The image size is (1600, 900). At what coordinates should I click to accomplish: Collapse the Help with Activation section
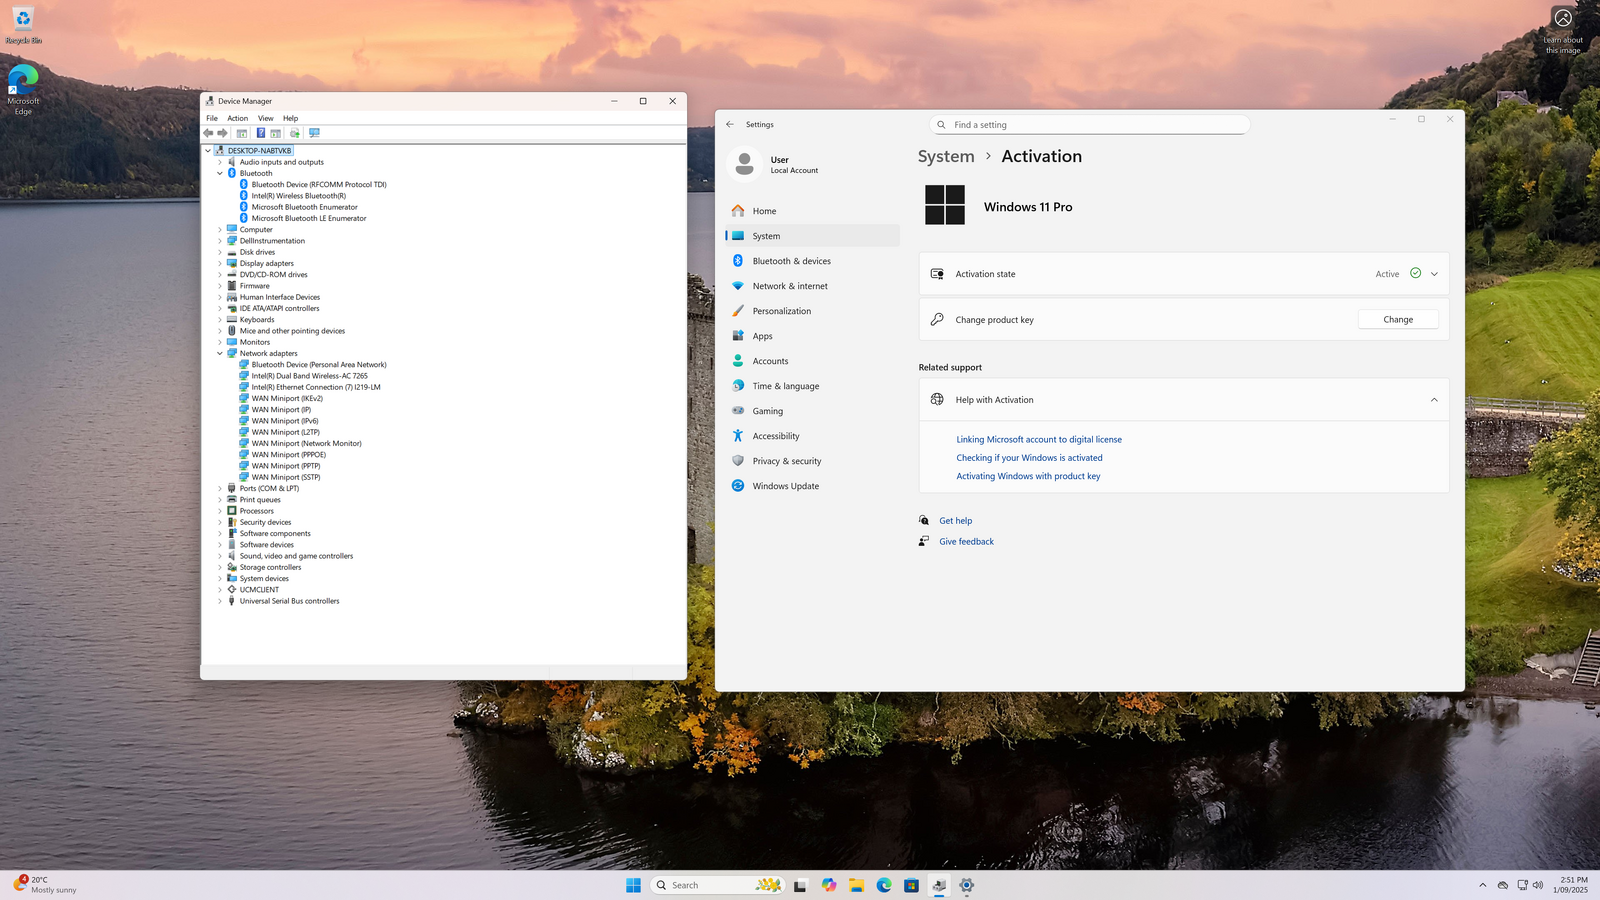pyautogui.click(x=1434, y=400)
